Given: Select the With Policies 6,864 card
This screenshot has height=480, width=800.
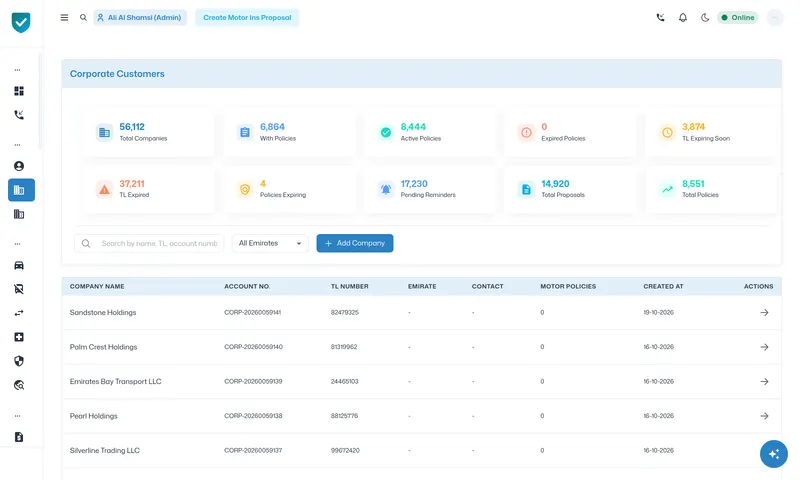Looking at the screenshot, I should click(289, 132).
